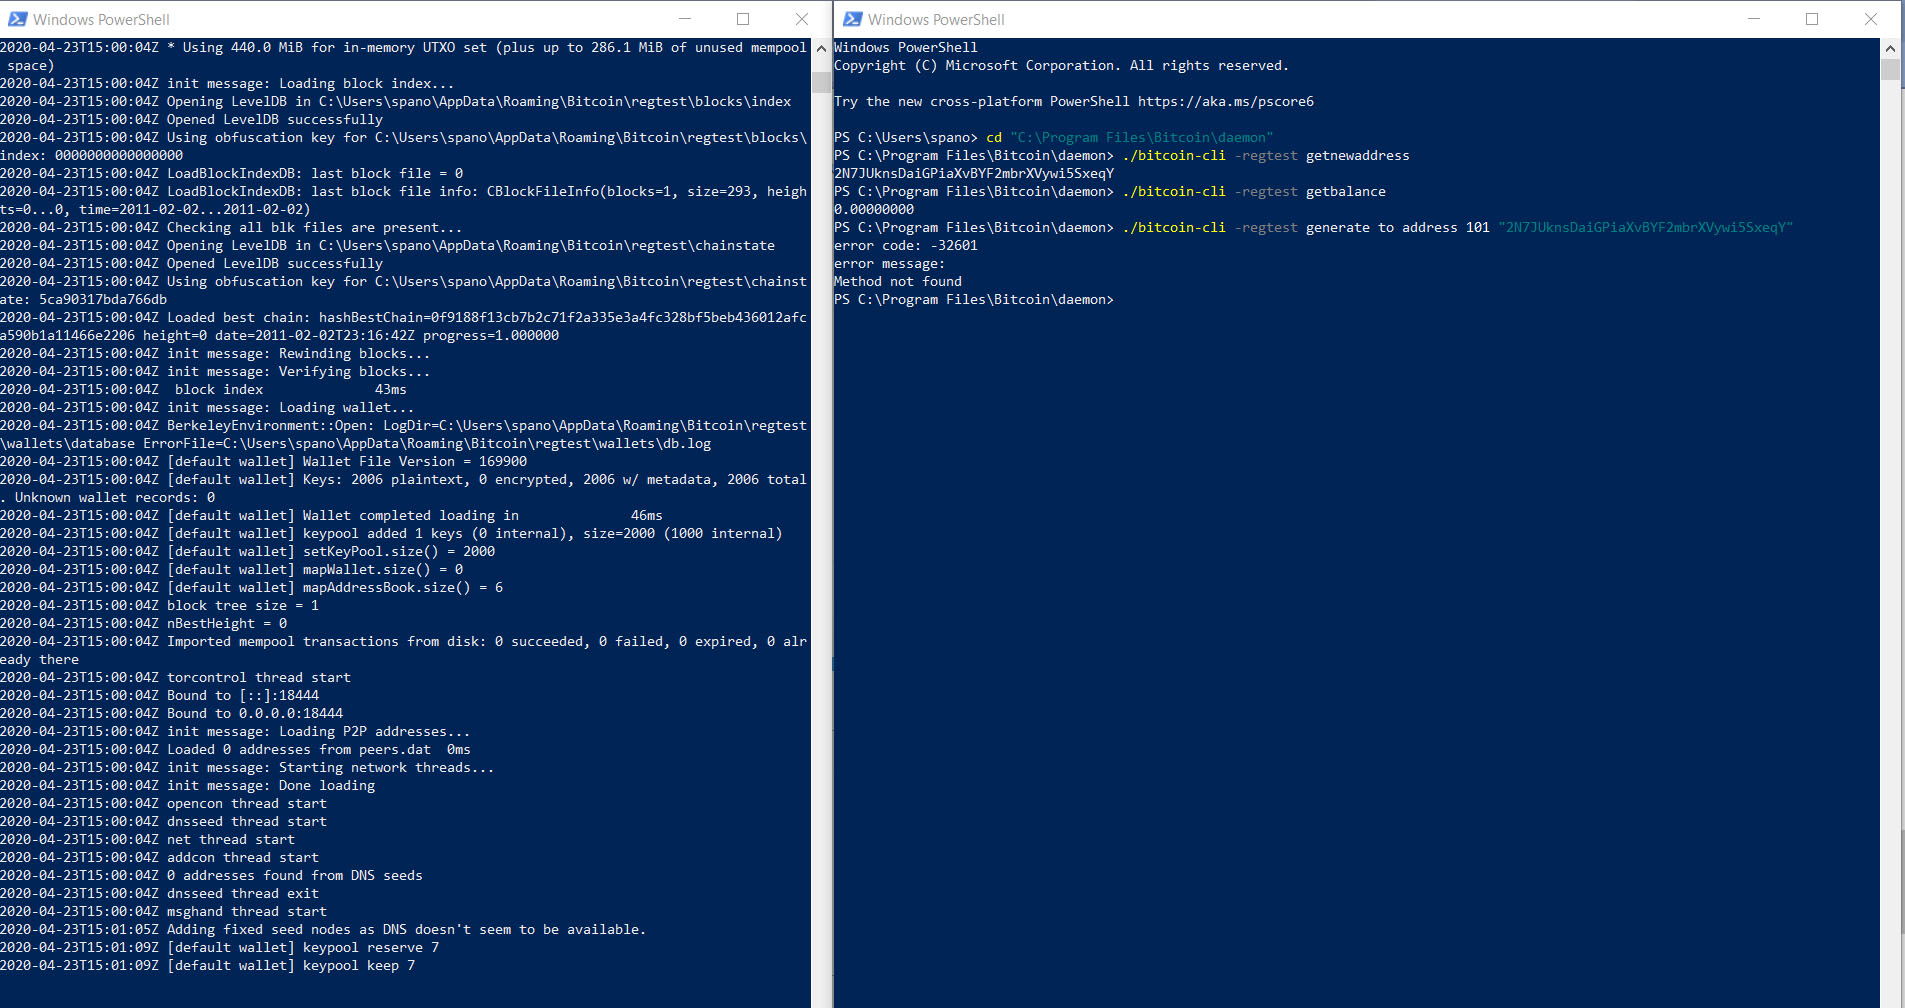Click 'Bound to 0.0.0.0:18444' log line
Screen dimensions: 1905x1008
(x=172, y=713)
